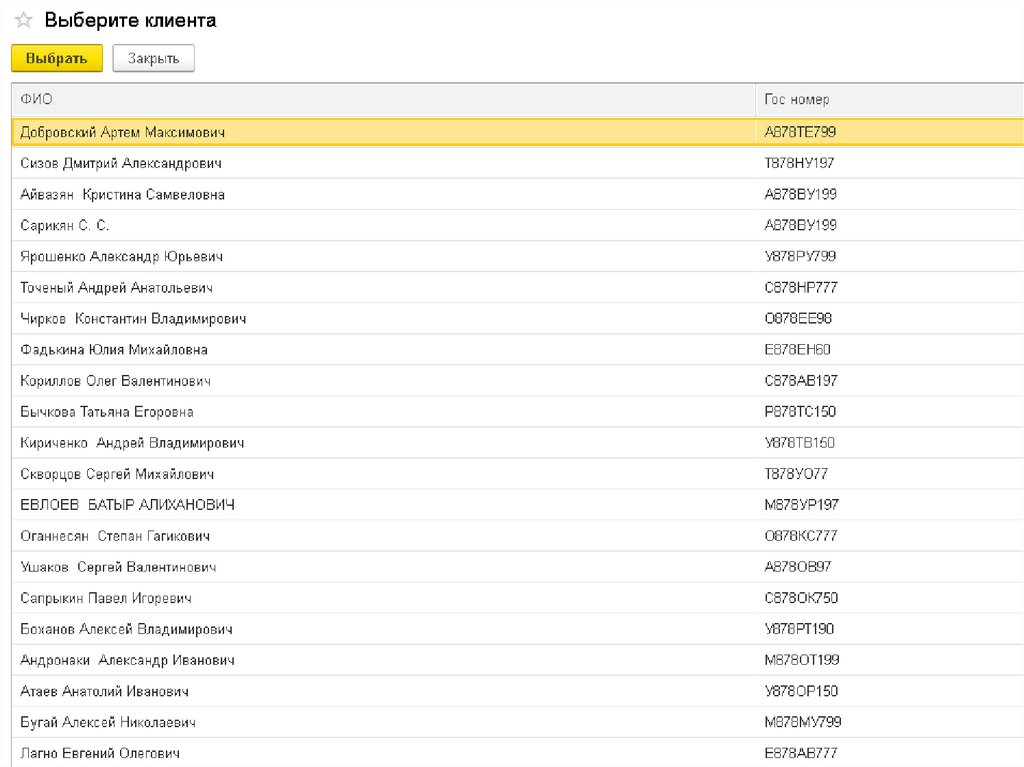
Task: Click plate number Р878ТС150
Action: pyautogui.click(x=800, y=411)
